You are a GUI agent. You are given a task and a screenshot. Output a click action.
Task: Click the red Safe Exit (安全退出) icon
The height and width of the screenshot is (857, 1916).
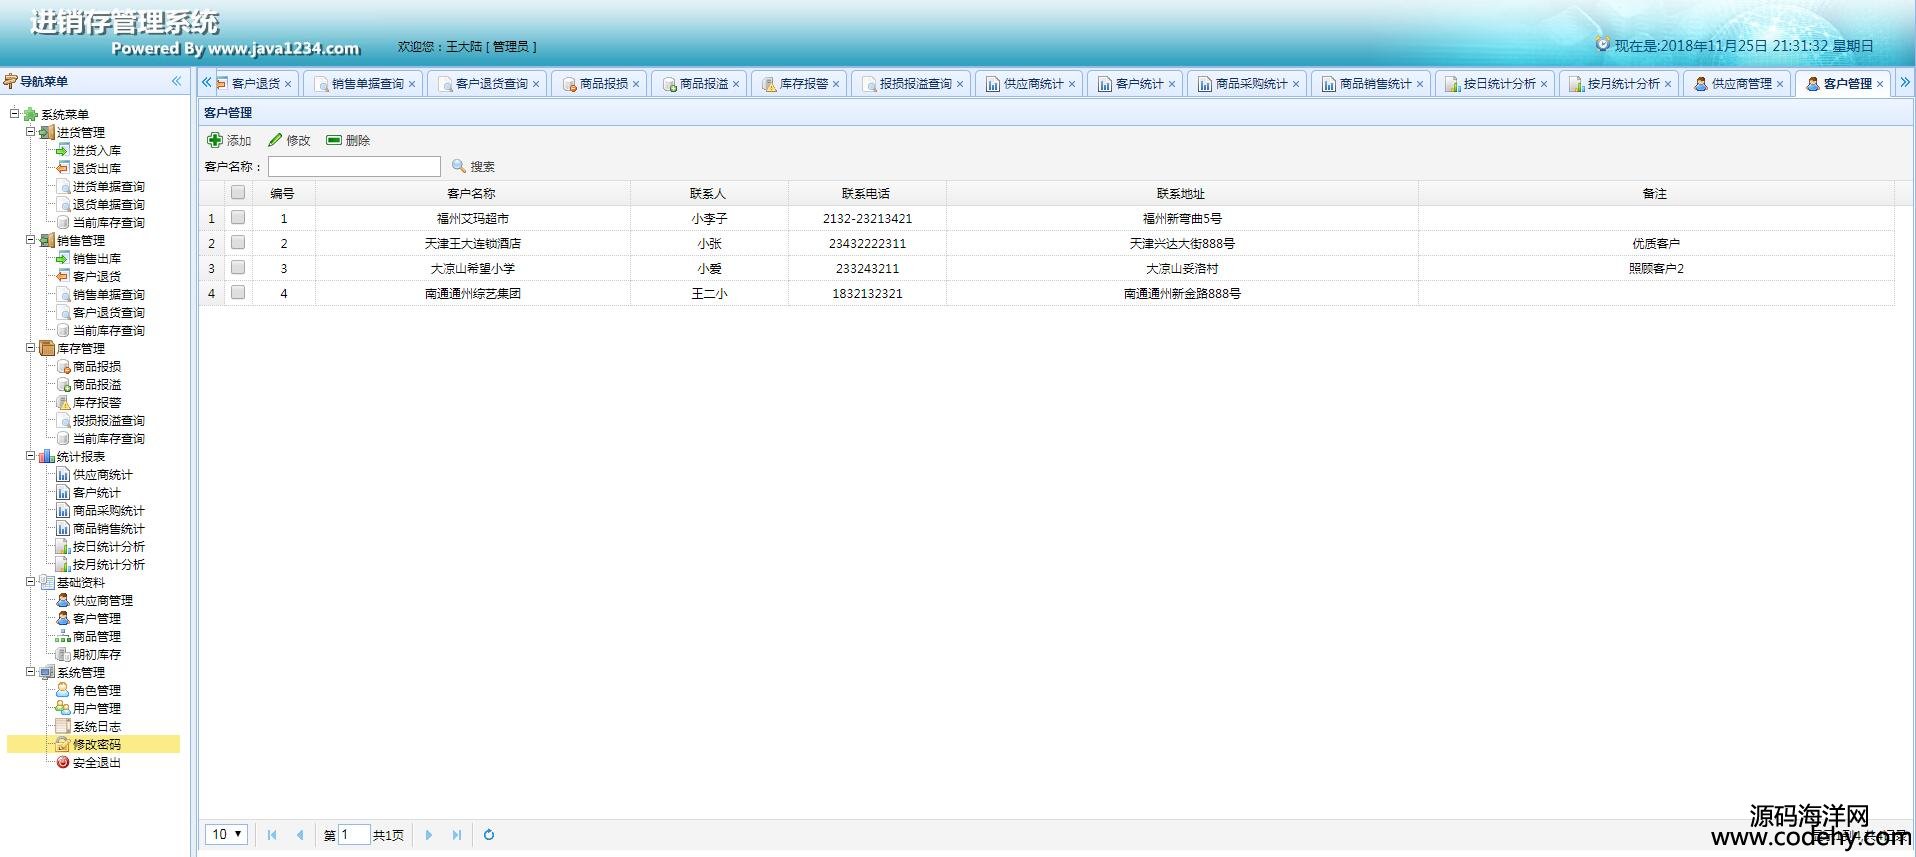point(63,762)
